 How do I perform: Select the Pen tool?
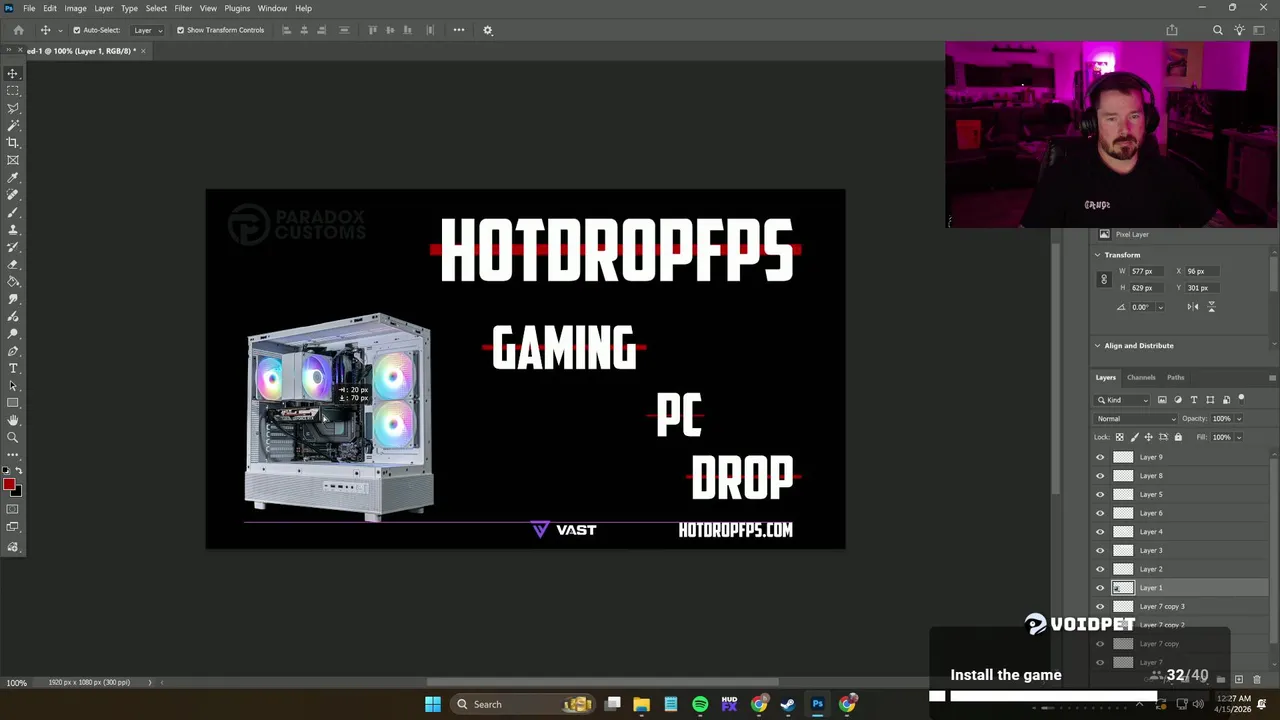point(13,351)
